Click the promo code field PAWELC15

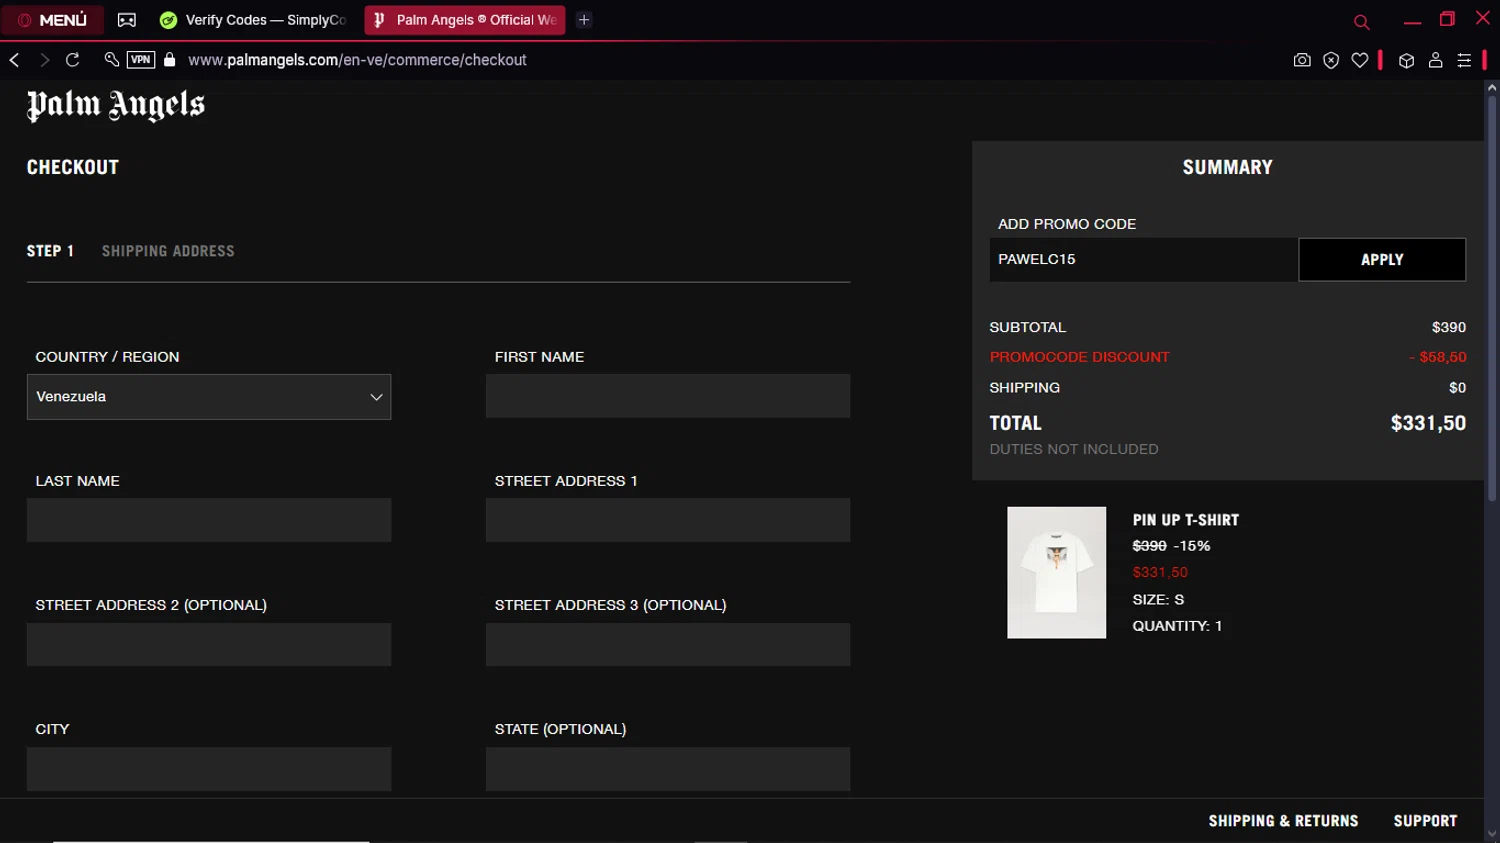tap(1143, 259)
